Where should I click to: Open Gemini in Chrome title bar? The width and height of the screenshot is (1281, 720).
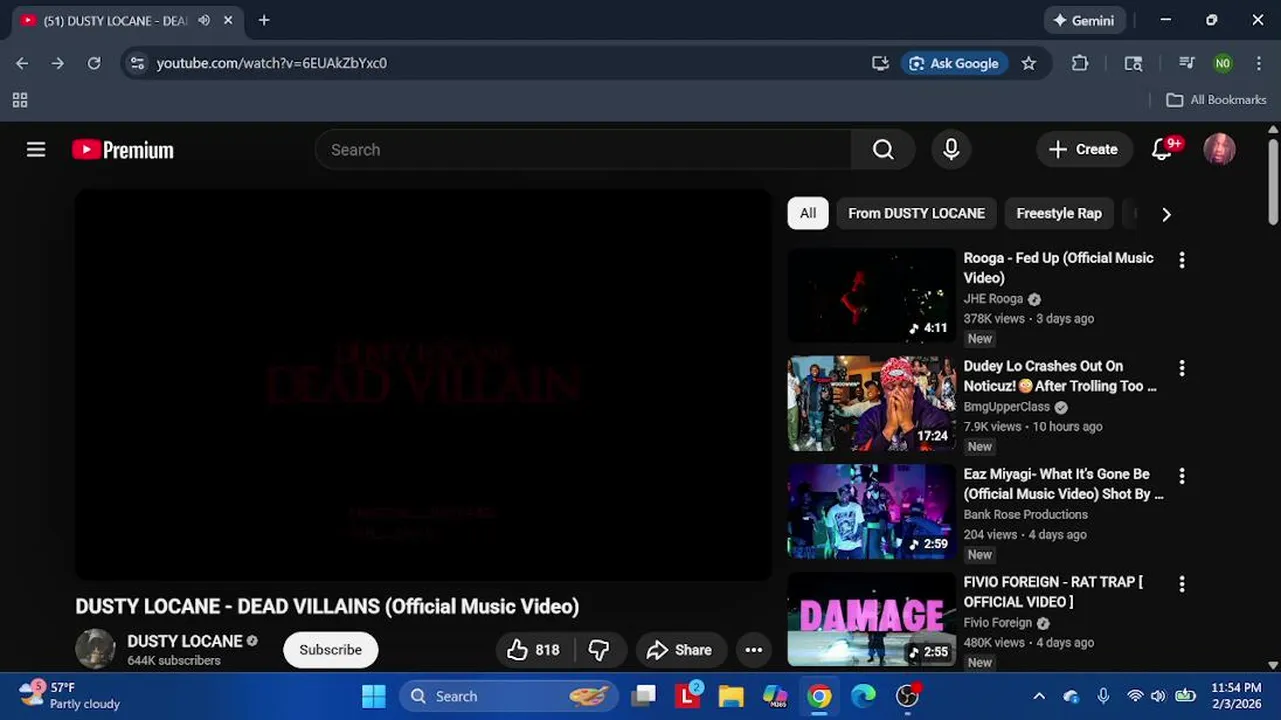pos(1085,20)
